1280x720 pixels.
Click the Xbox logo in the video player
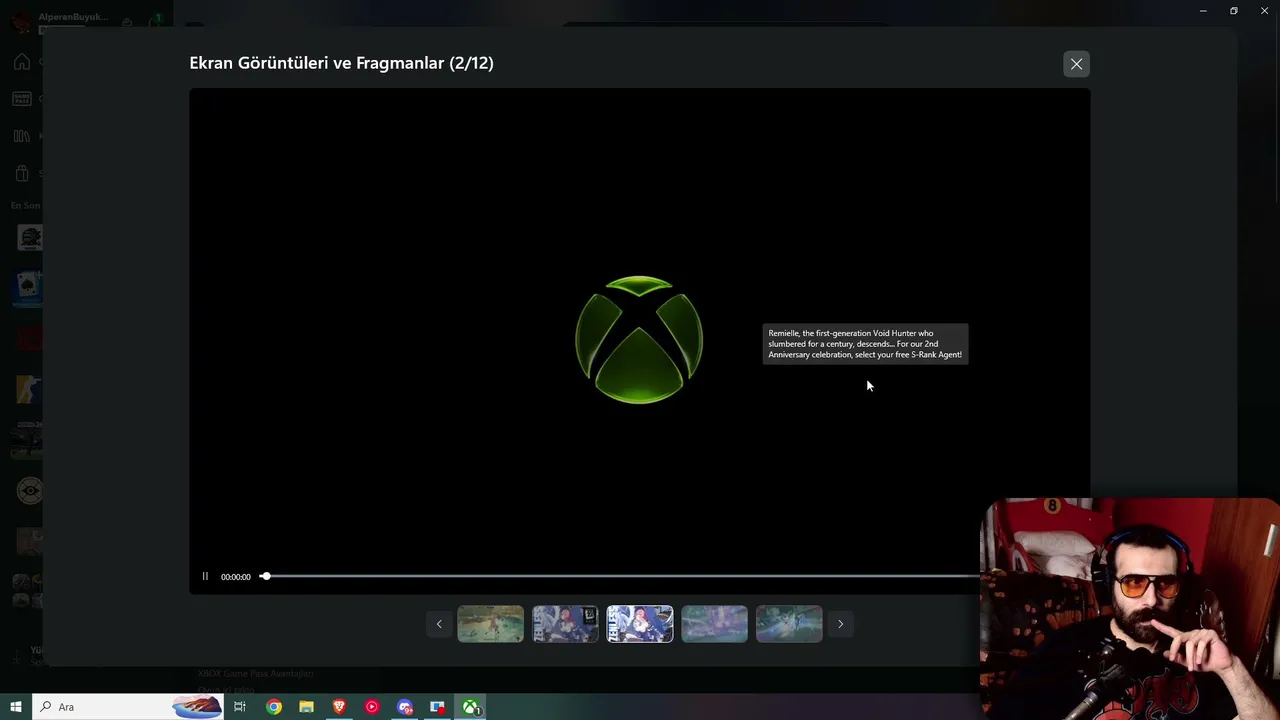[x=639, y=340]
